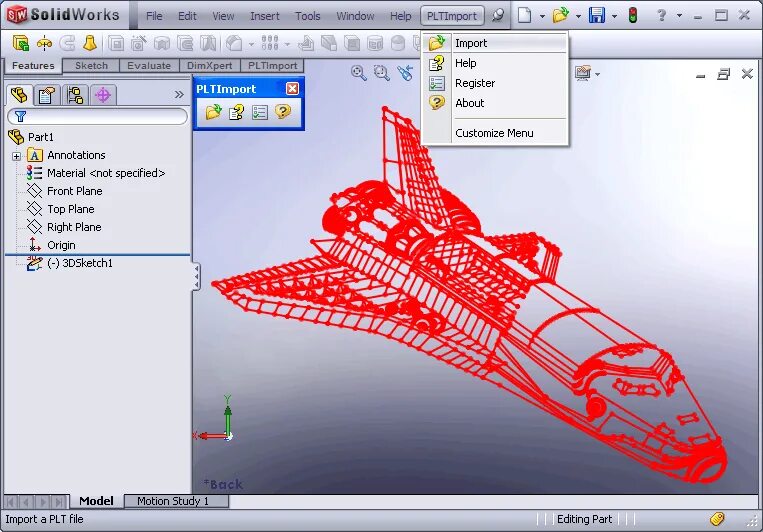Image resolution: width=763 pixels, height=532 pixels.
Task: Open the Save dropdown arrow
Action: (615, 16)
